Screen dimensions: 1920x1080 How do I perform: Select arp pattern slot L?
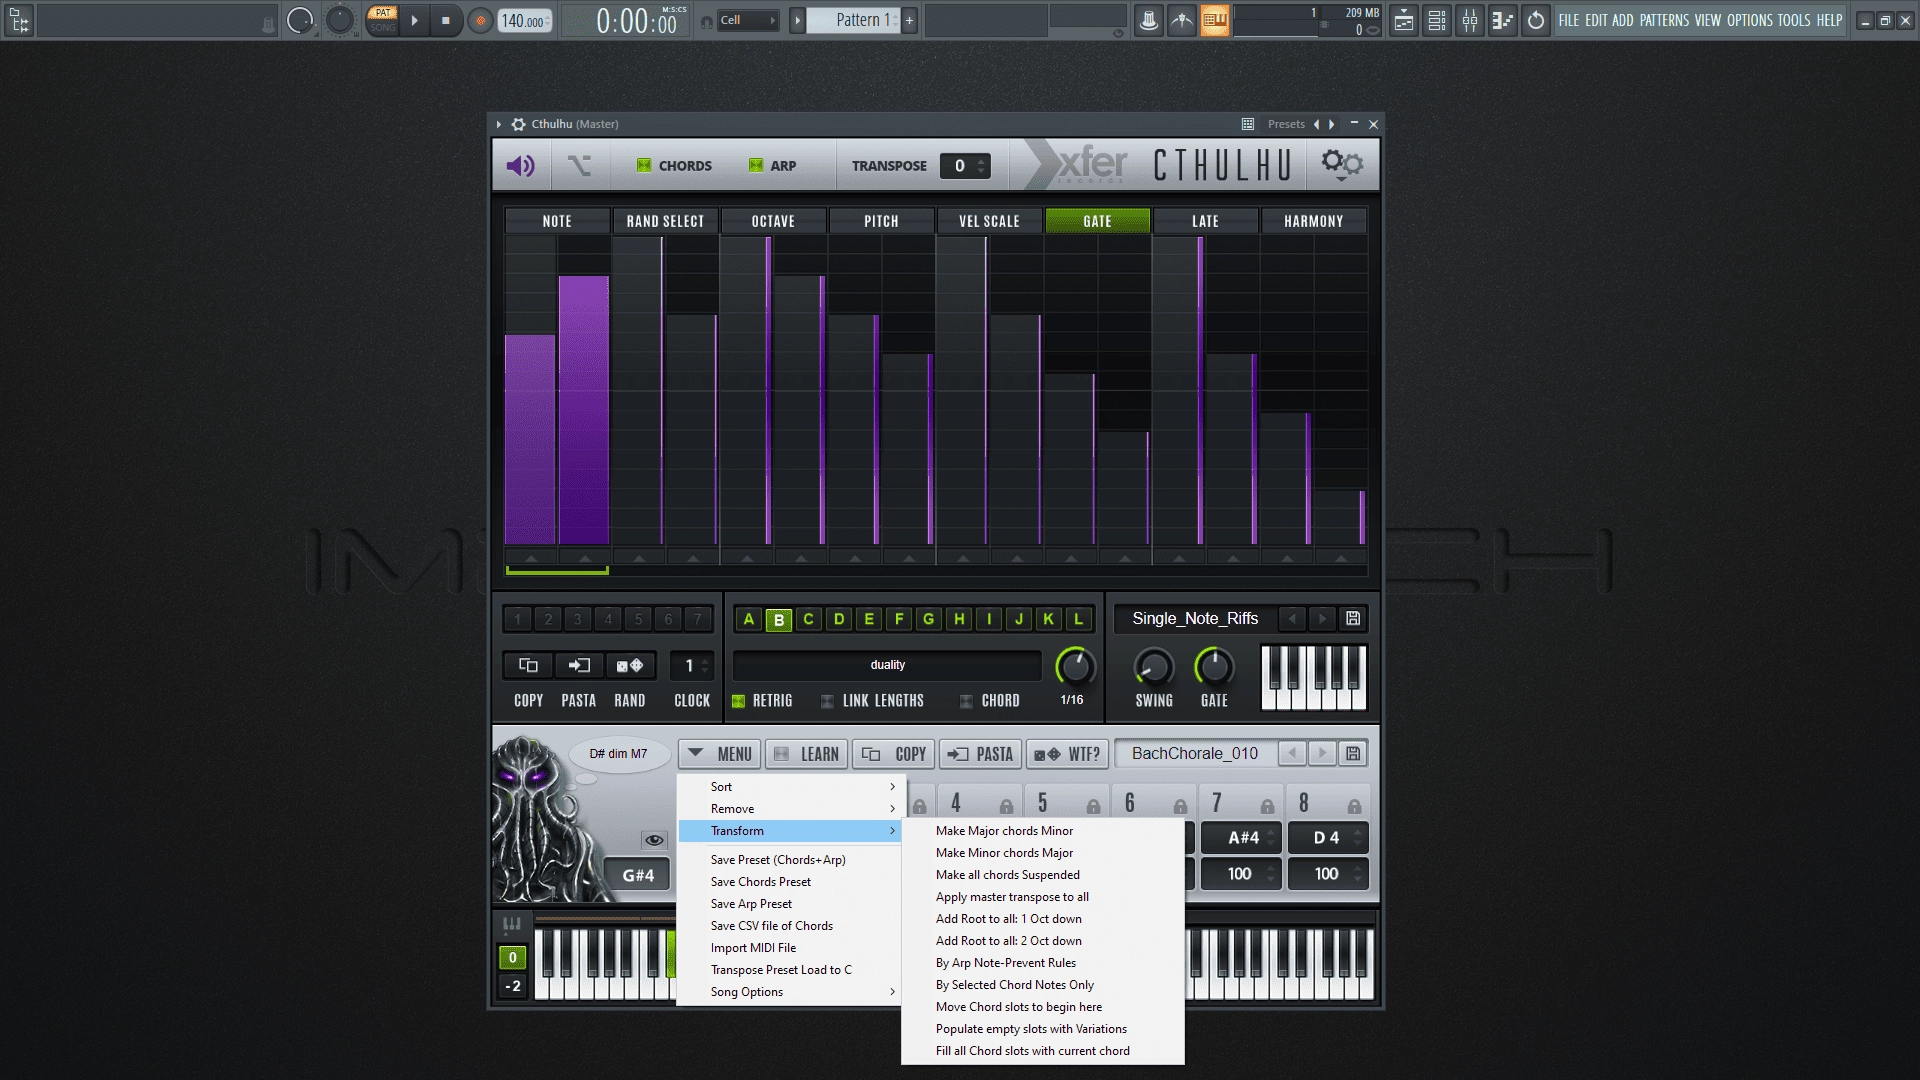[1078, 619]
